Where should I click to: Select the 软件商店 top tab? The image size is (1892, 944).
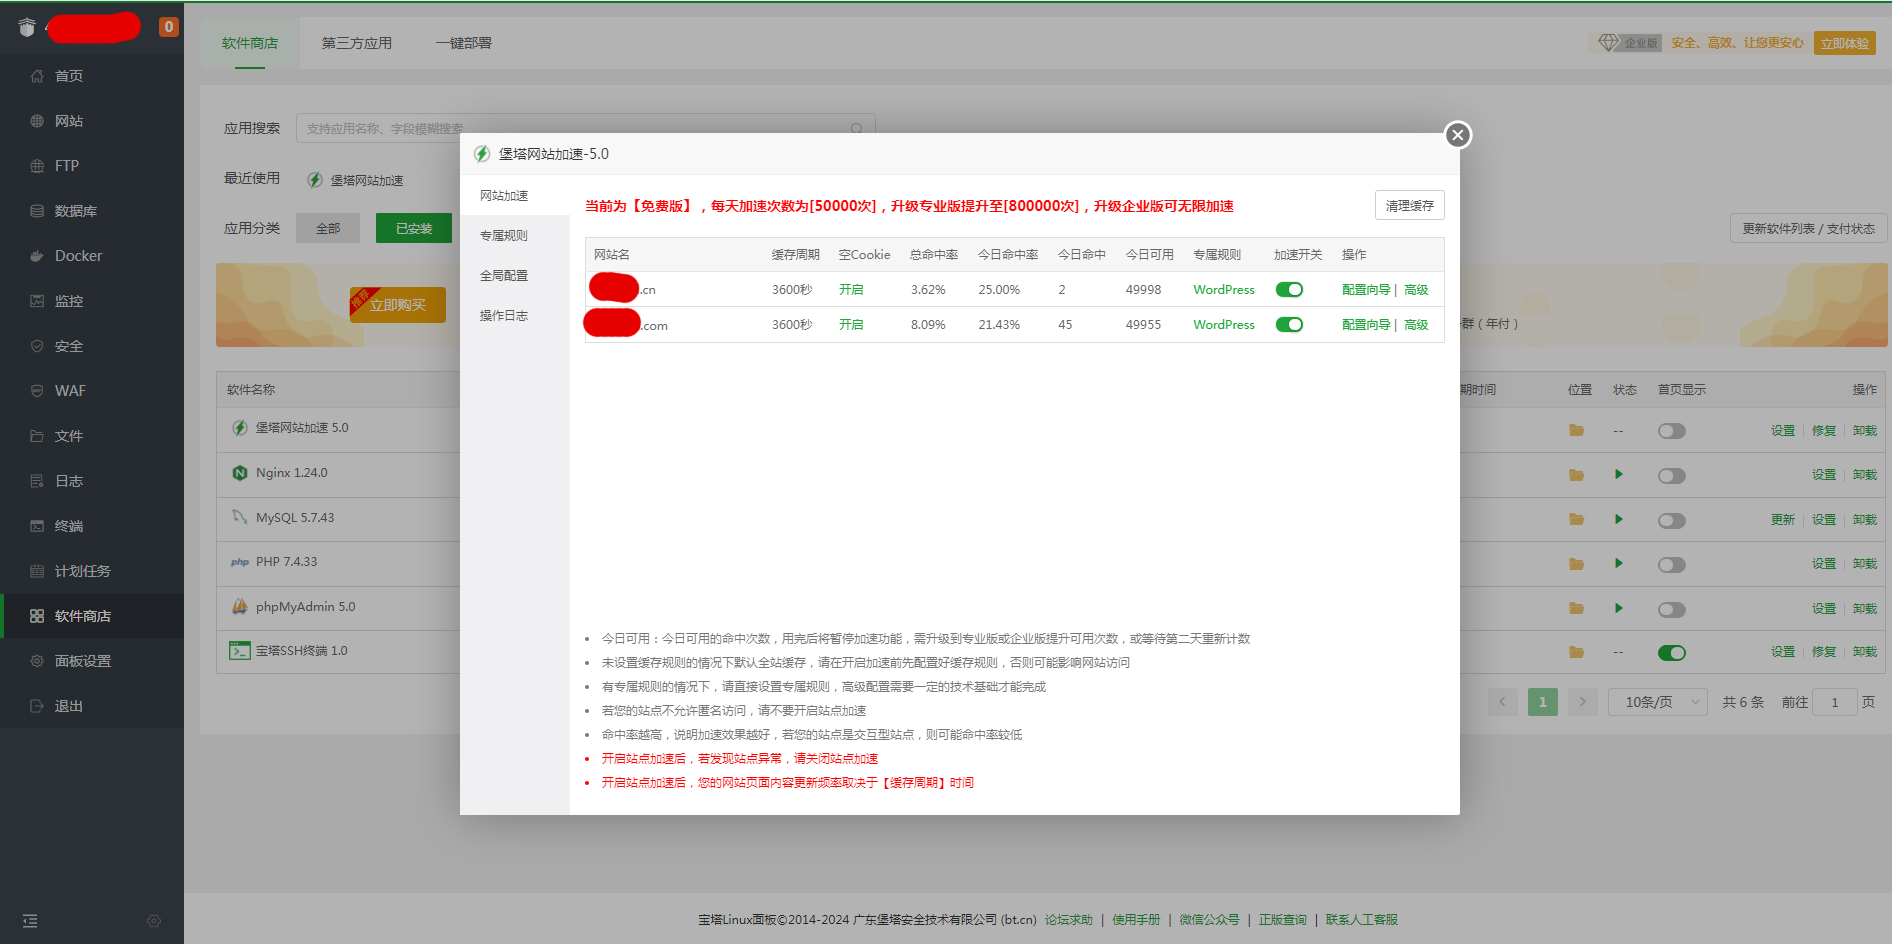point(250,43)
